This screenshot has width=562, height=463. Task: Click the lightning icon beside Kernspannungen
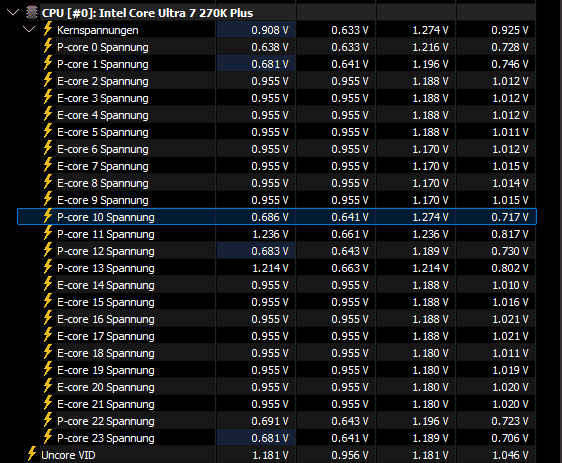click(48, 29)
